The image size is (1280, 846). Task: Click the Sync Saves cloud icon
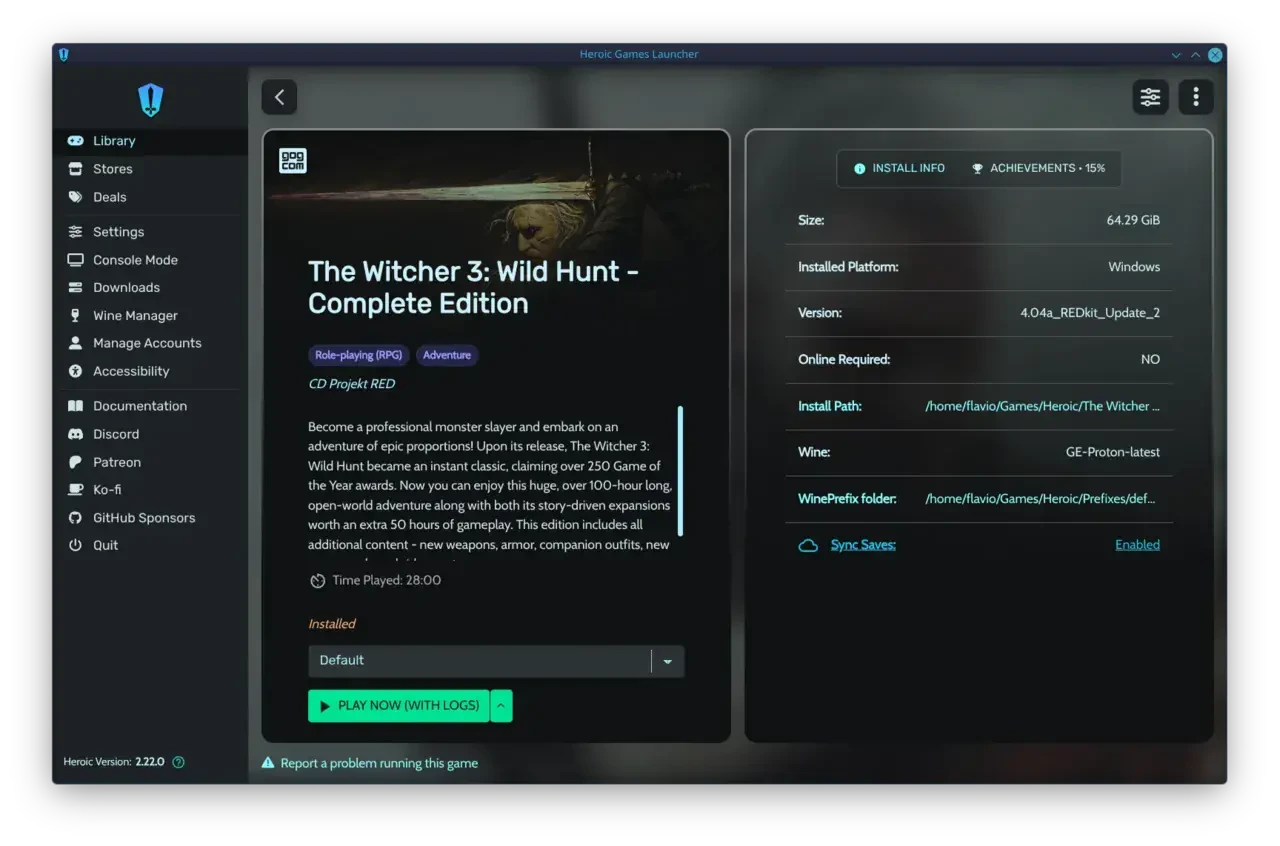point(808,545)
